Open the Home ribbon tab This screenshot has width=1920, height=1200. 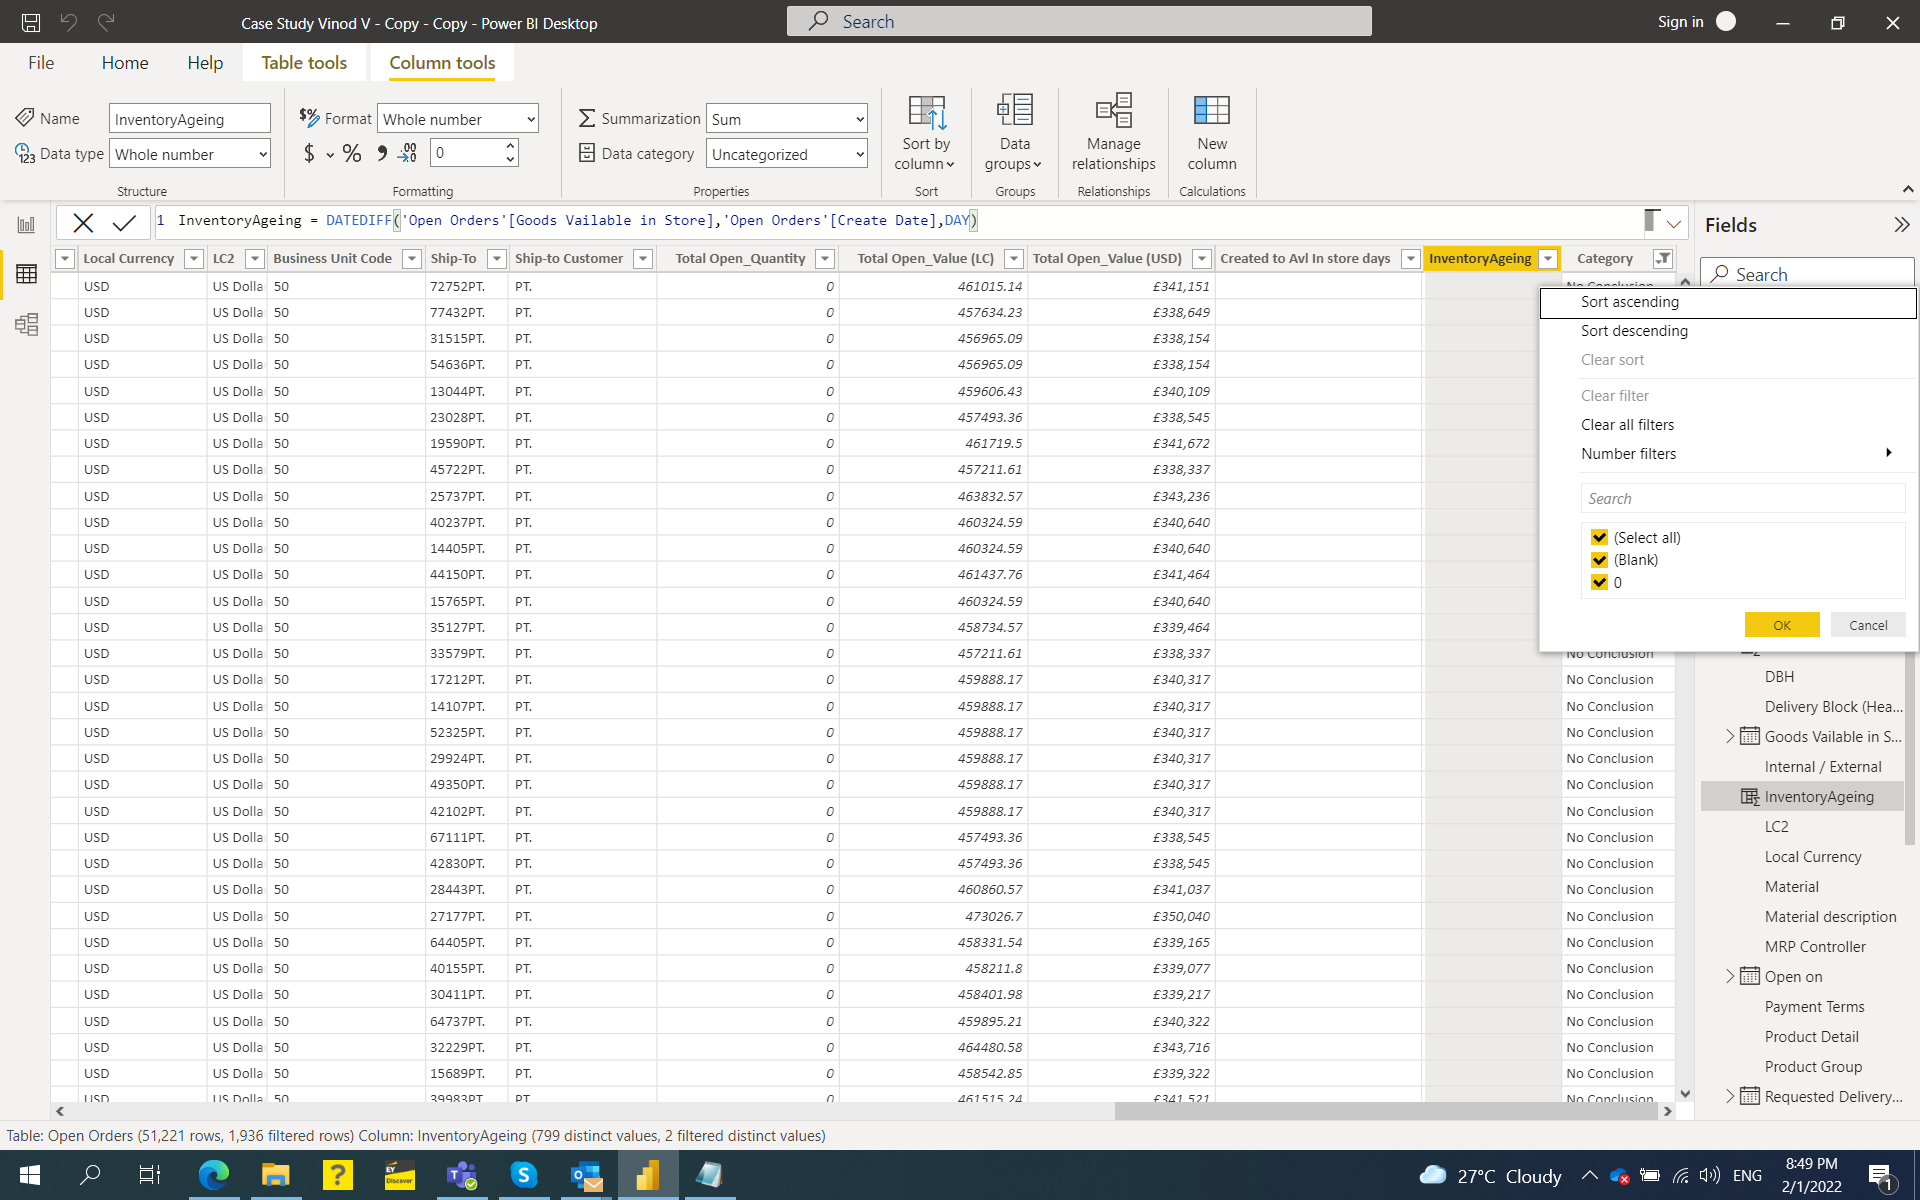pyautogui.click(x=125, y=63)
